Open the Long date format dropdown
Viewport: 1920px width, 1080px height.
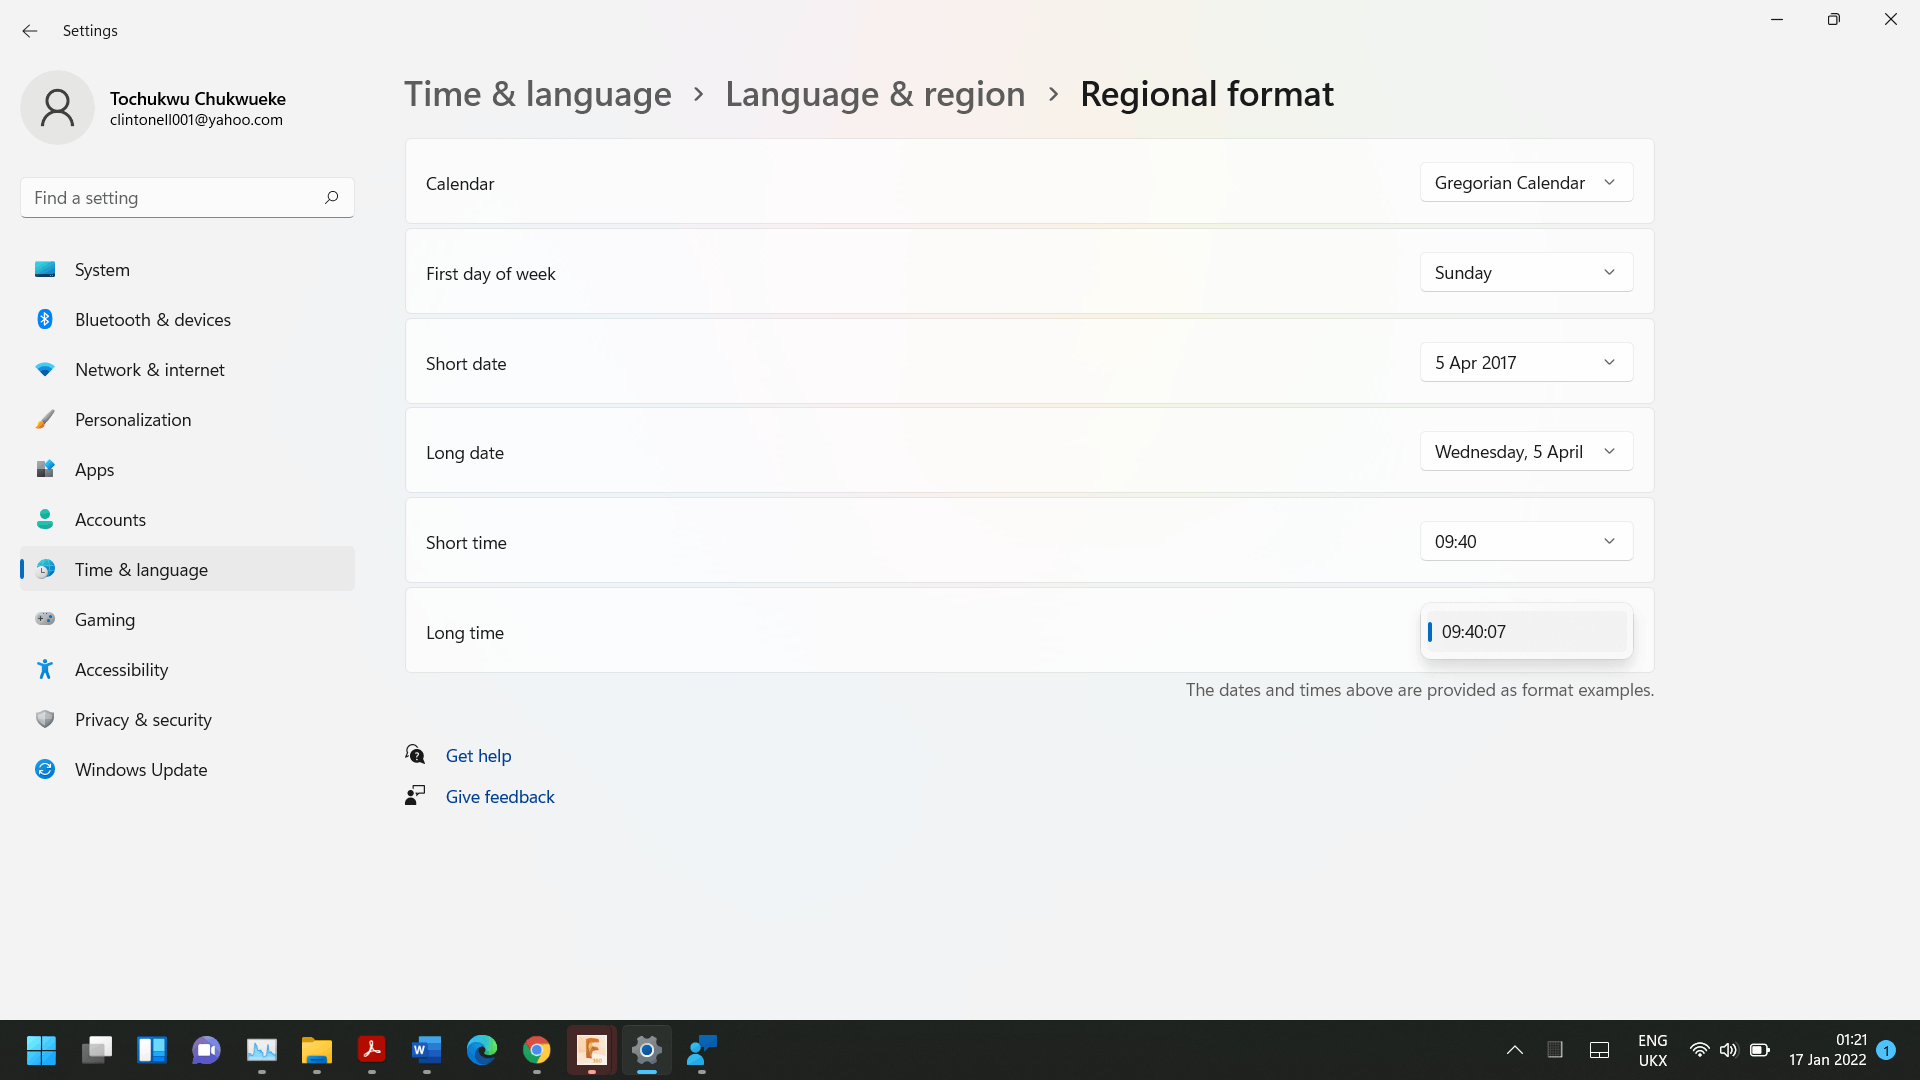tap(1525, 452)
